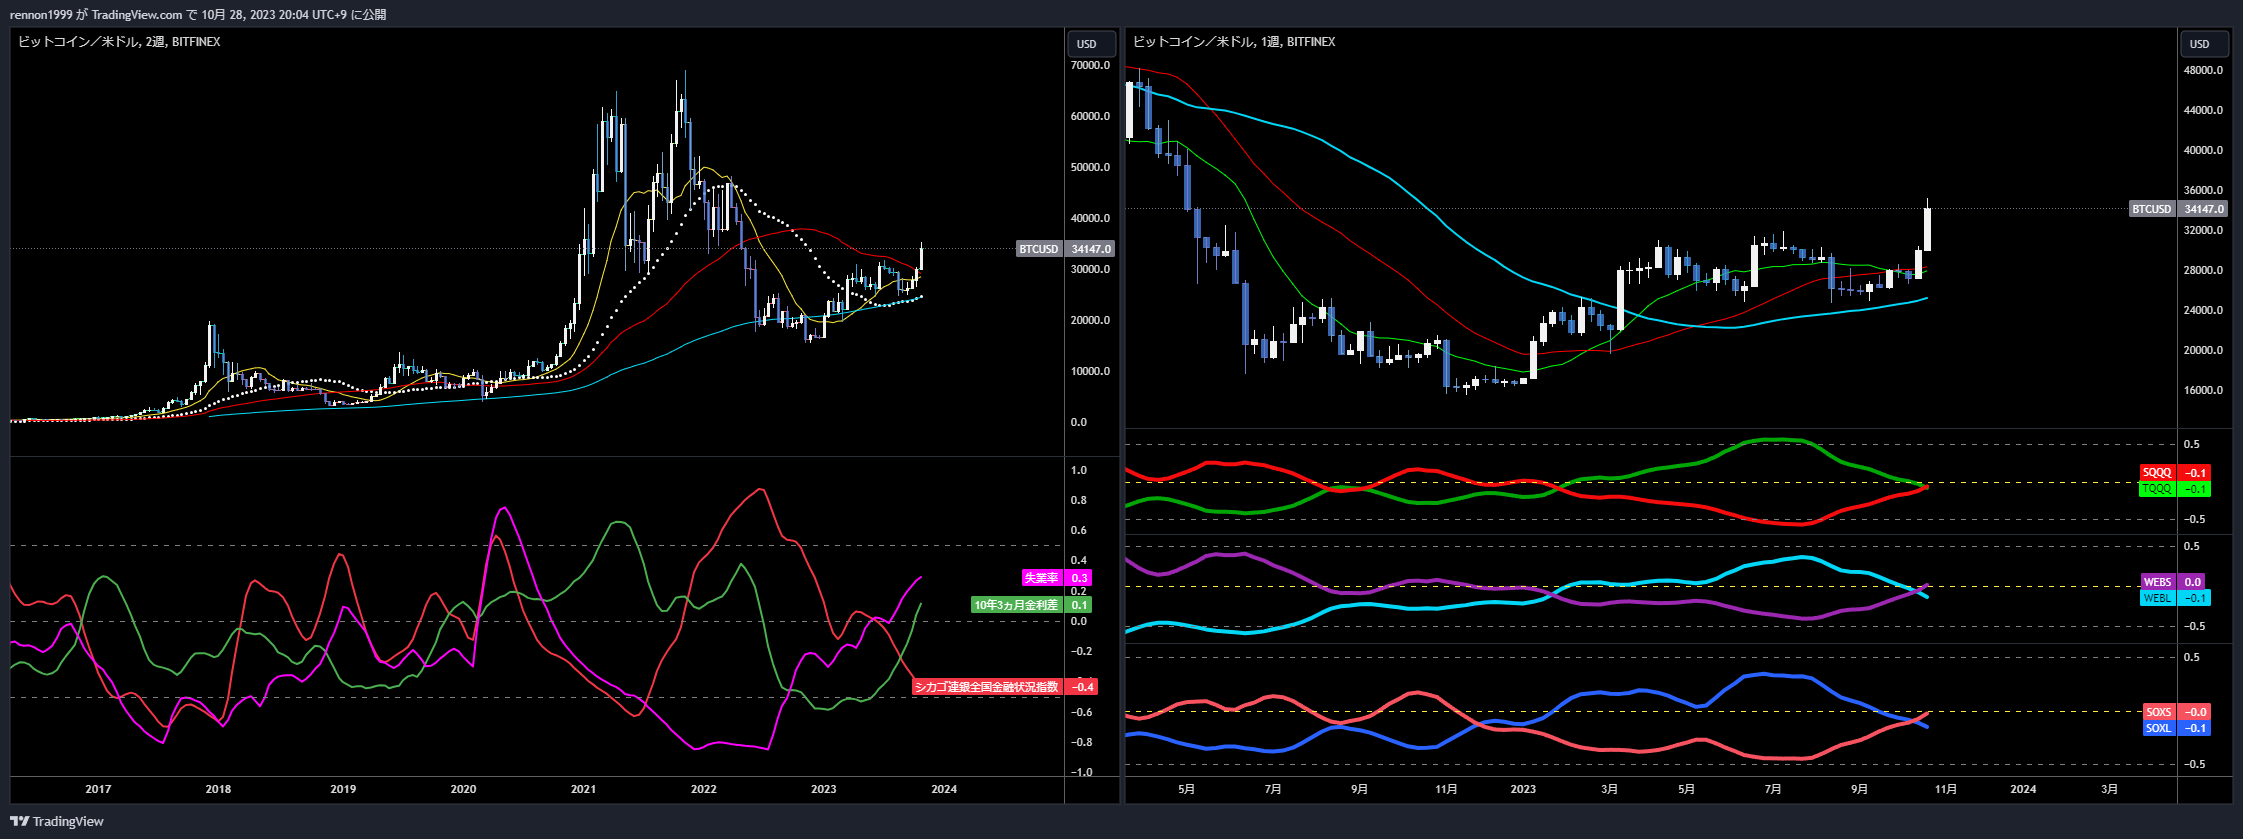Open the USD currency selector on the 2-week chart

[x=1093, y=44]
